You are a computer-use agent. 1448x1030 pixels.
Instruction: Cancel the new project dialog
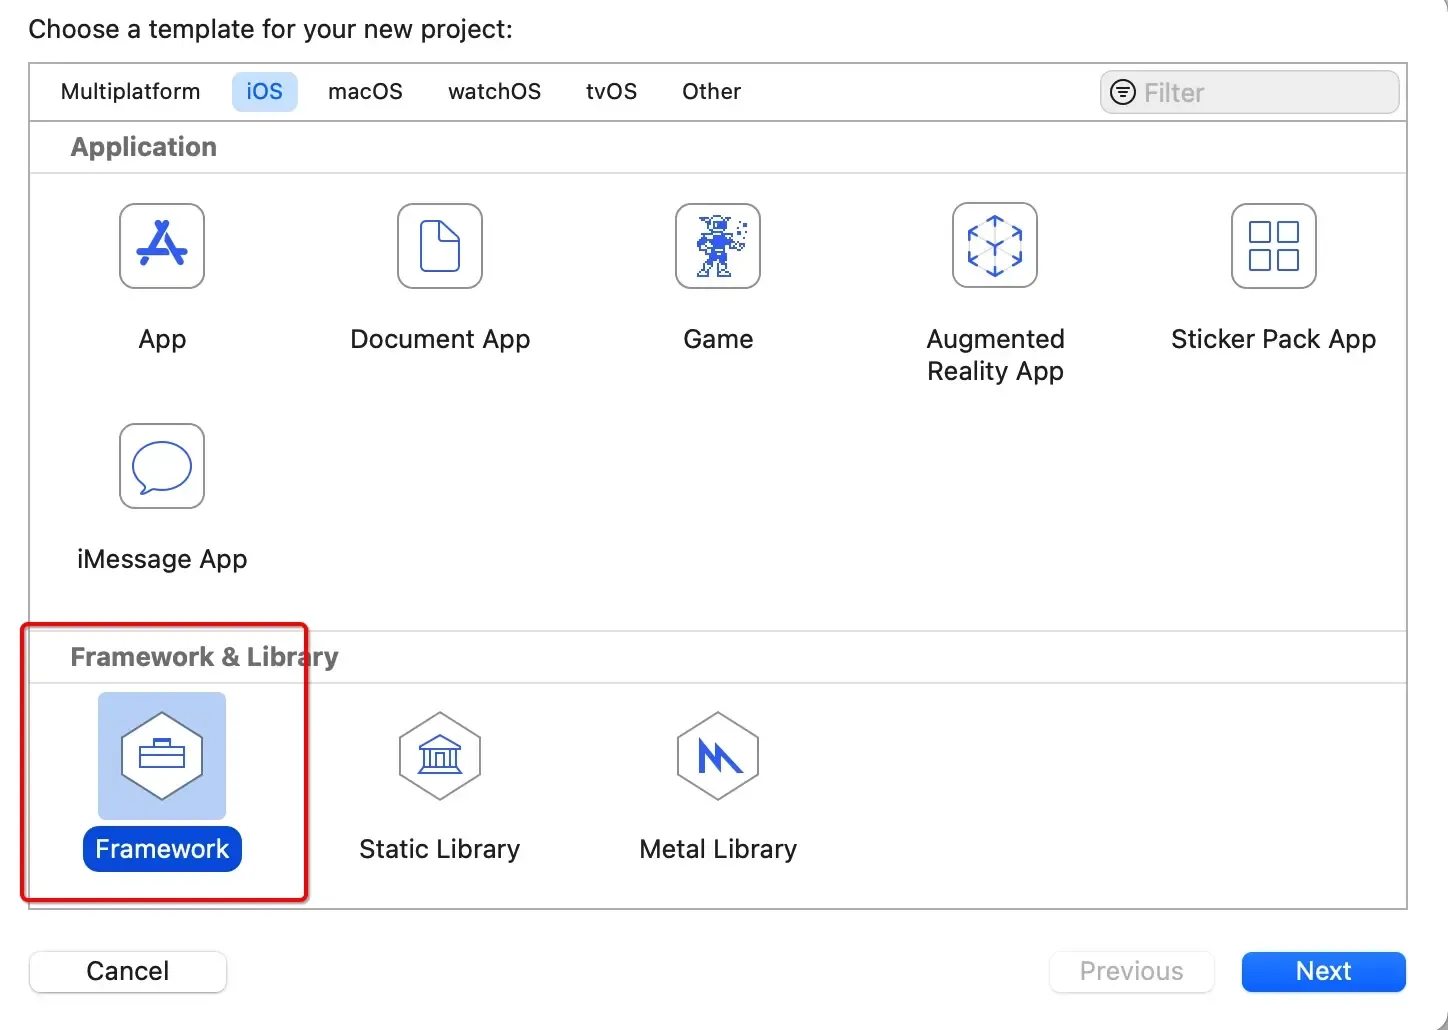click(128, 971)
